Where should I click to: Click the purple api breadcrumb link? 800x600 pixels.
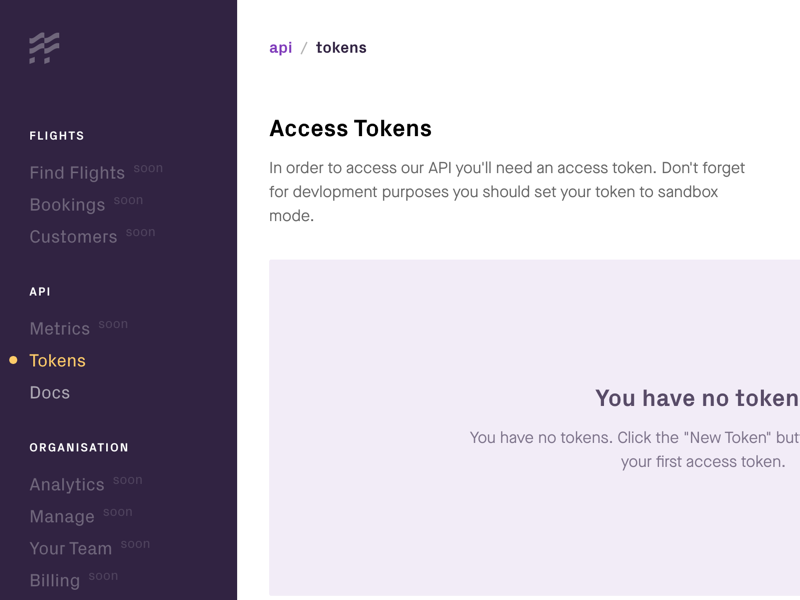click(x=280, y=48)
